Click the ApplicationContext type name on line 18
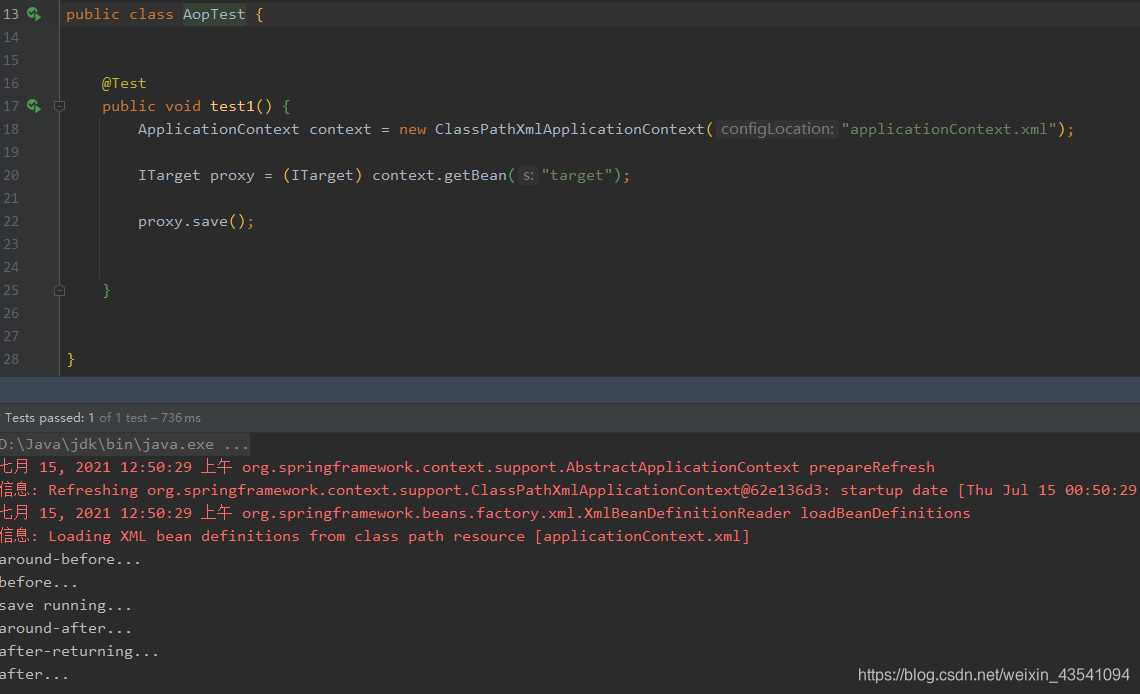This screenshot has width=1140, height=694. coord(218,129)
